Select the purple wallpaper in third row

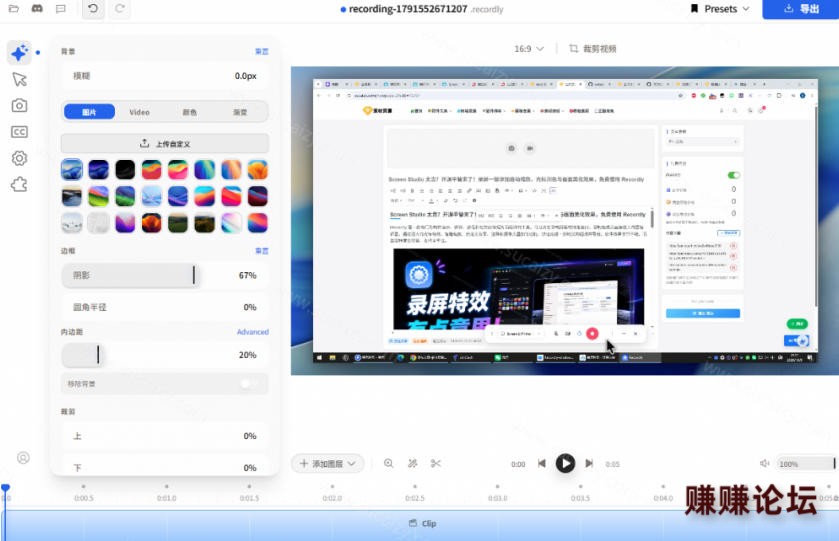(125, 223)
